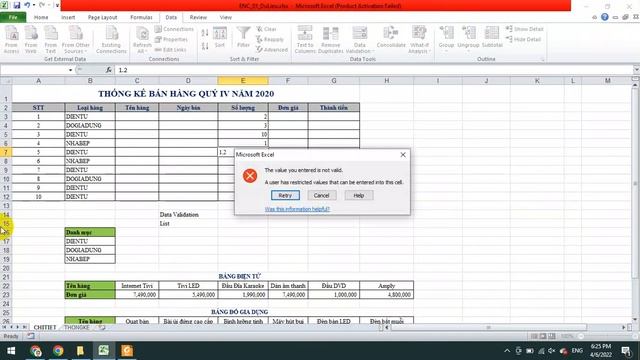Click the NHABEP cell in row 19
640x360 pixels.
[x=90, y=259]
